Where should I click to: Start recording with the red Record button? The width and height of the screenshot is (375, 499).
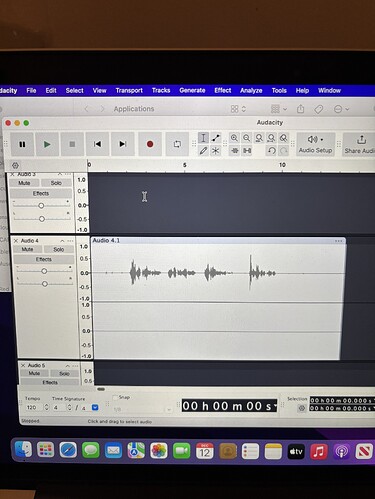[150, 144]
